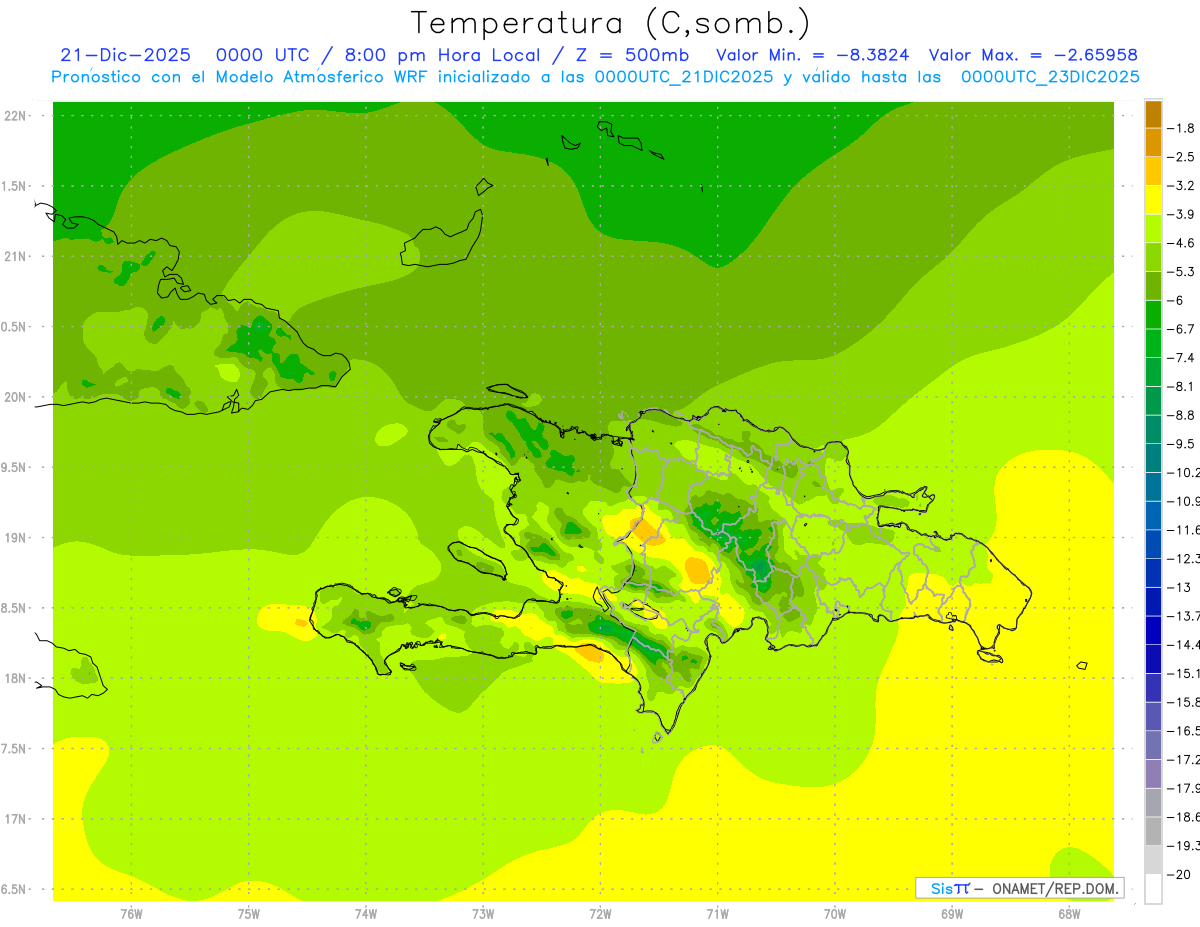
Task: Click the yellow swatch between -3.2 and -3.9
Action: pos(1153,200)
